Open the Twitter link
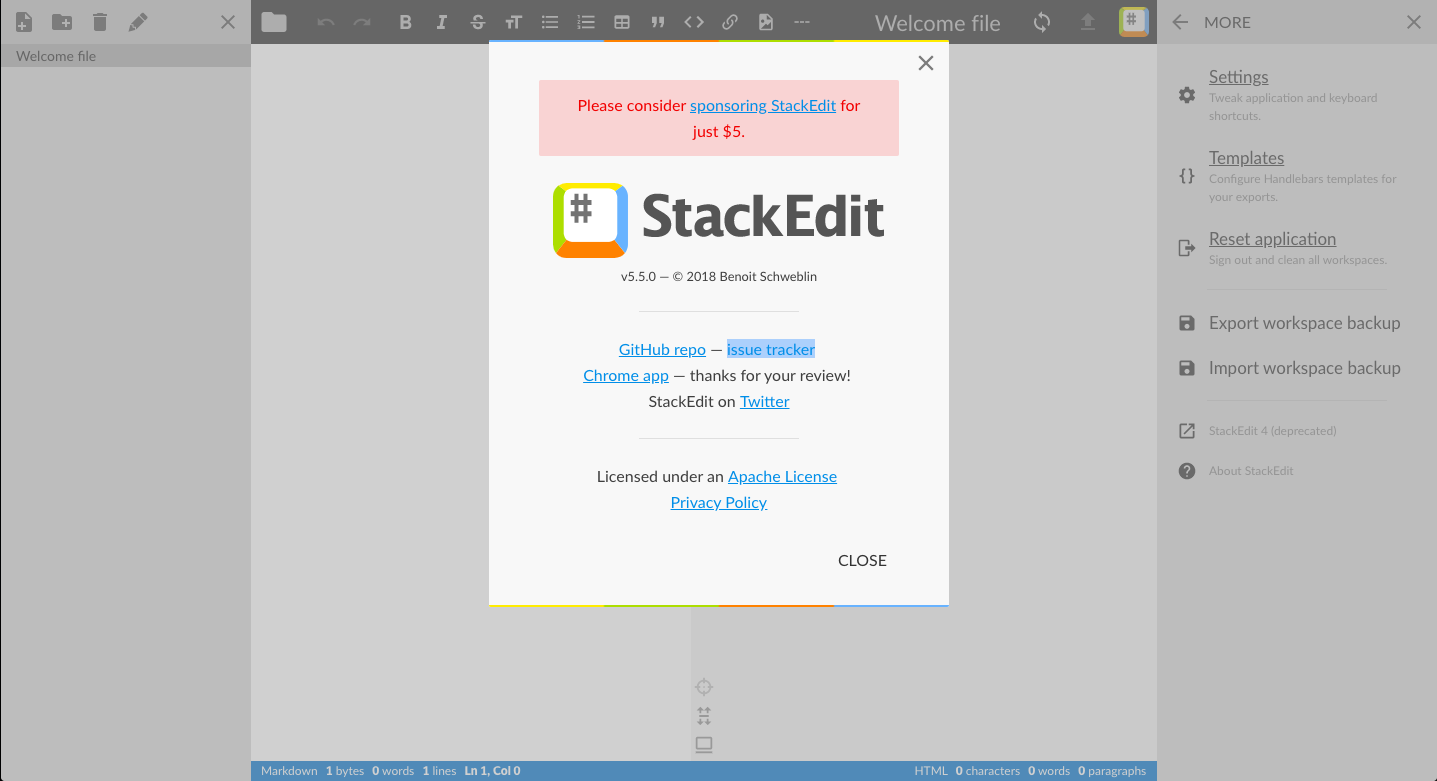The width and height of the screenshot is (1437, 781). click(765, 401)
